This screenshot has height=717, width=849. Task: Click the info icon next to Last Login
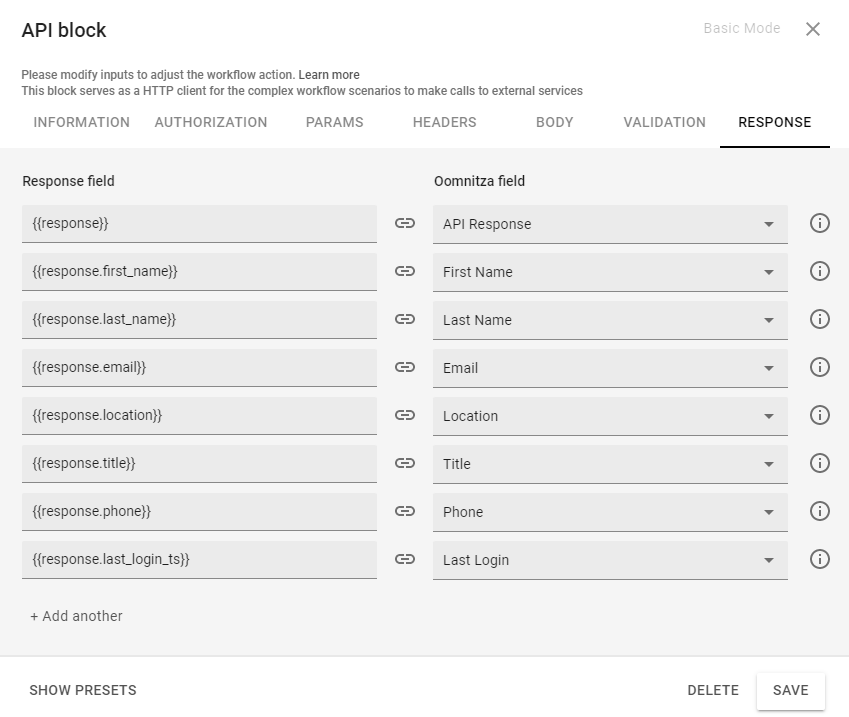[819, 559]
